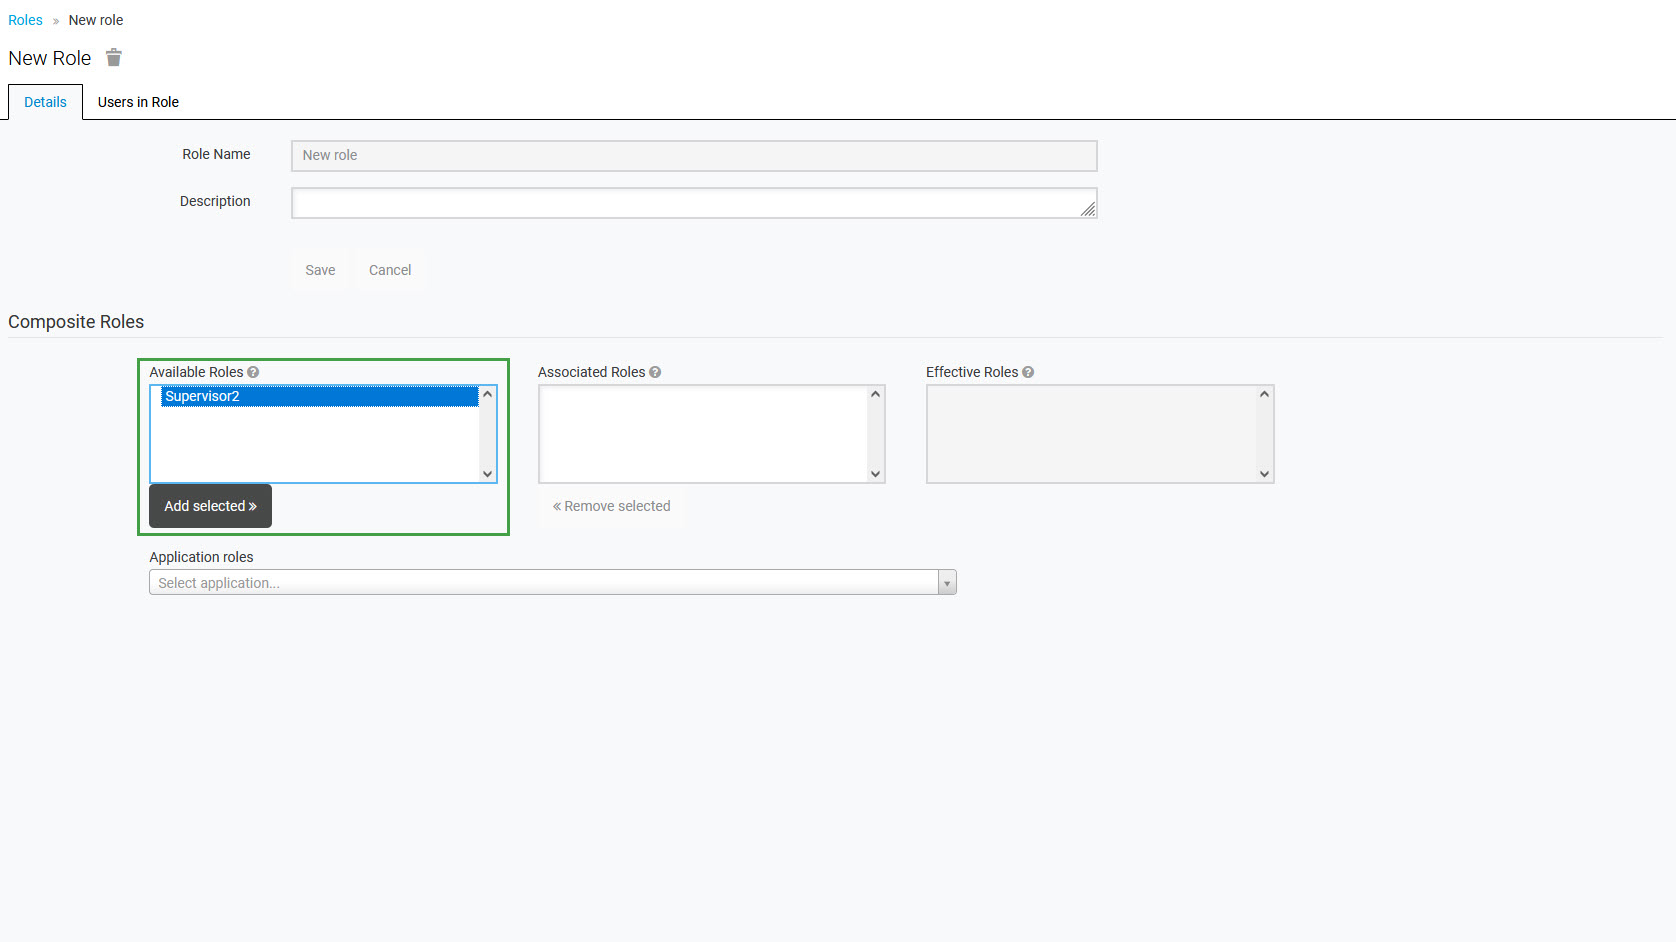Switch to the Users in Role tab
Screen dimensions: 1676x942
click(138, 102)
